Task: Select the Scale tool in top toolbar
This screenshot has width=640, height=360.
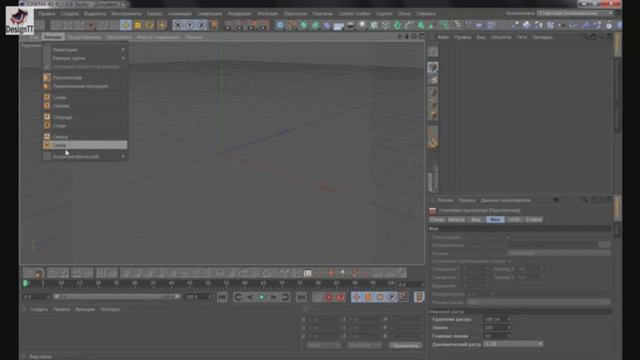Action: (138, 25)
